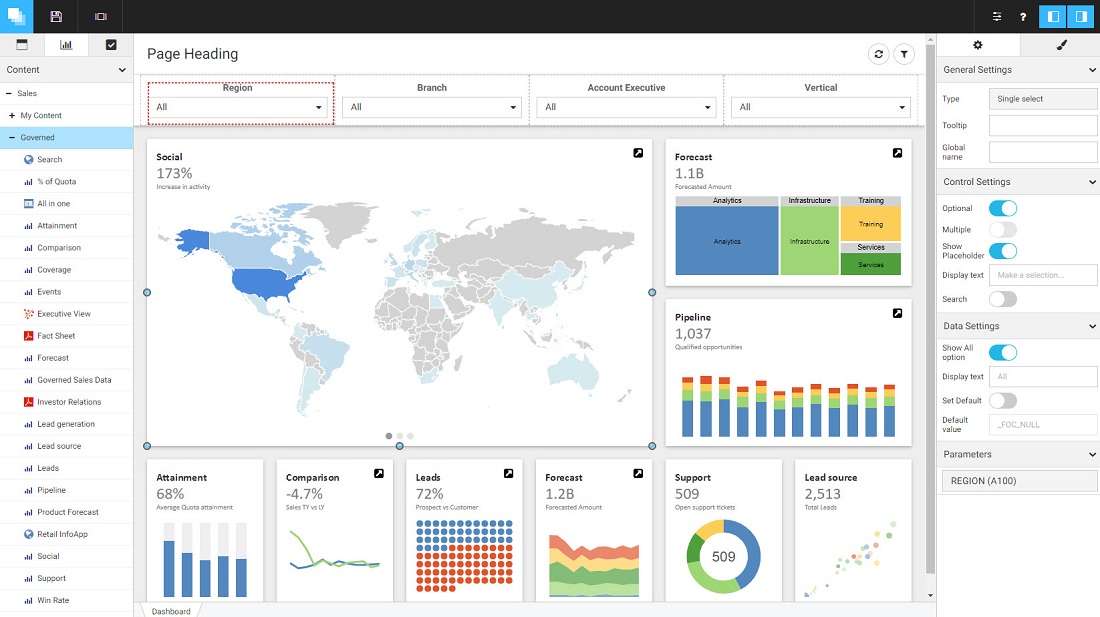Turn off the Optional toggle
Screen dimensions: 1100x617
pyautogui.click(x=1002, y=208)
